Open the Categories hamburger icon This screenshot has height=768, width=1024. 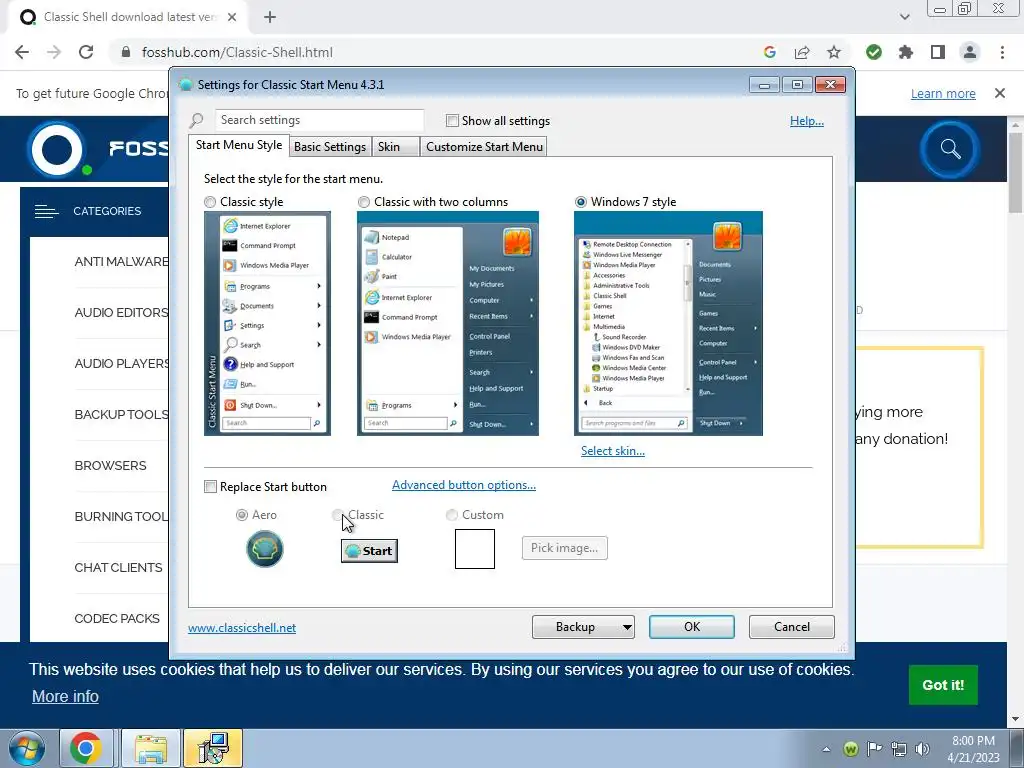[x=46, y=211]
